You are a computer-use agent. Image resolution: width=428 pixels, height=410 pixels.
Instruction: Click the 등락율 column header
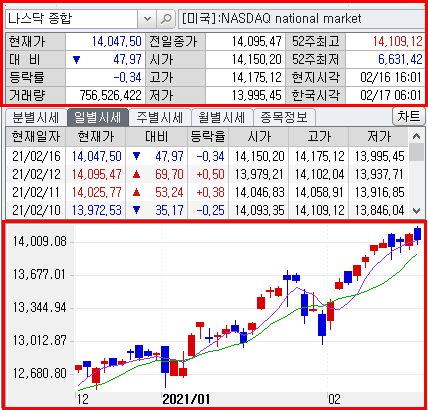coord(208,137)
